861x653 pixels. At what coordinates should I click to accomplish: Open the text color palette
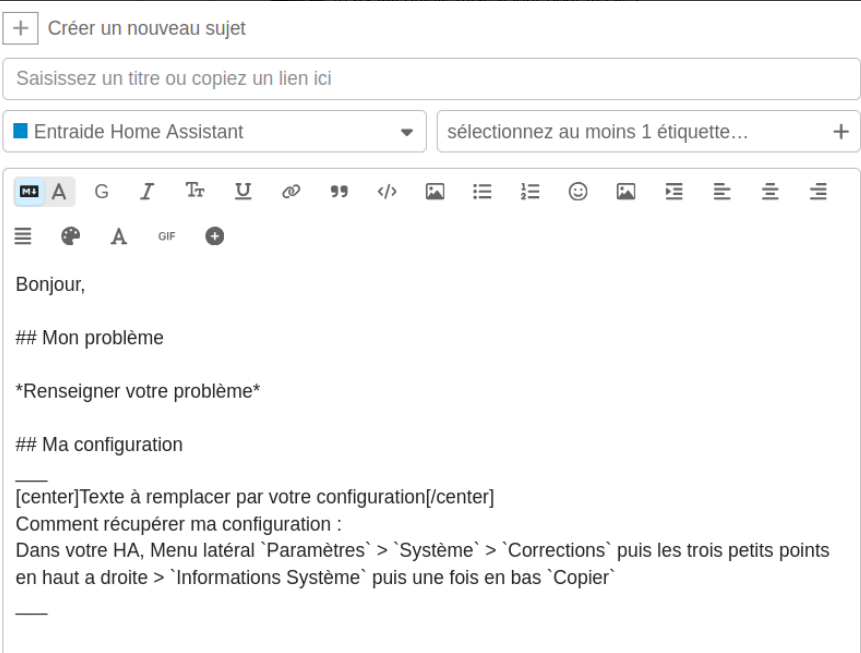click(x=71, y=237)
